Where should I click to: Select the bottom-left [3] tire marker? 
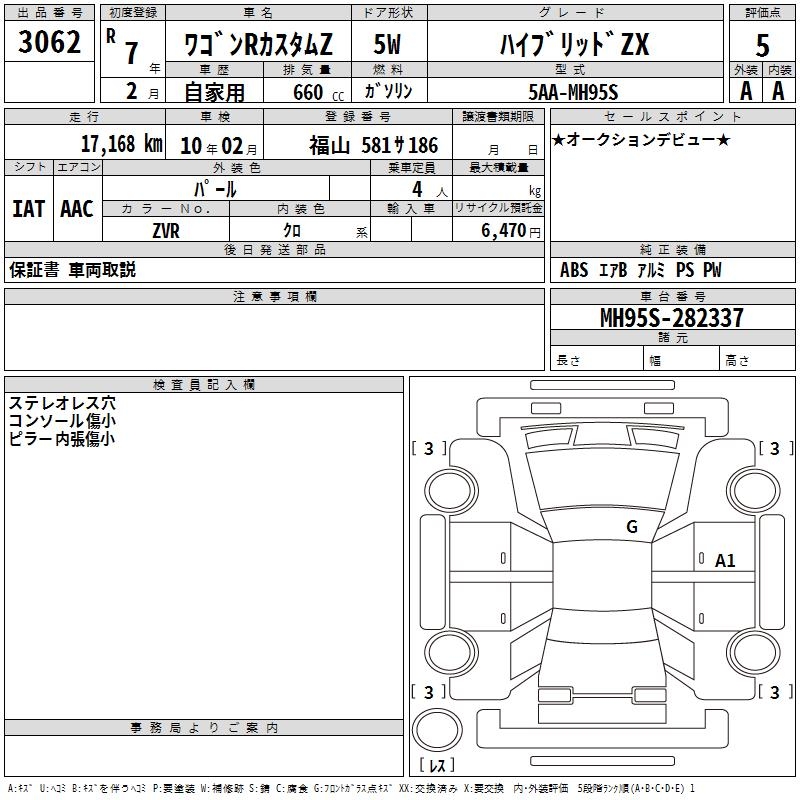click(429, 692)
